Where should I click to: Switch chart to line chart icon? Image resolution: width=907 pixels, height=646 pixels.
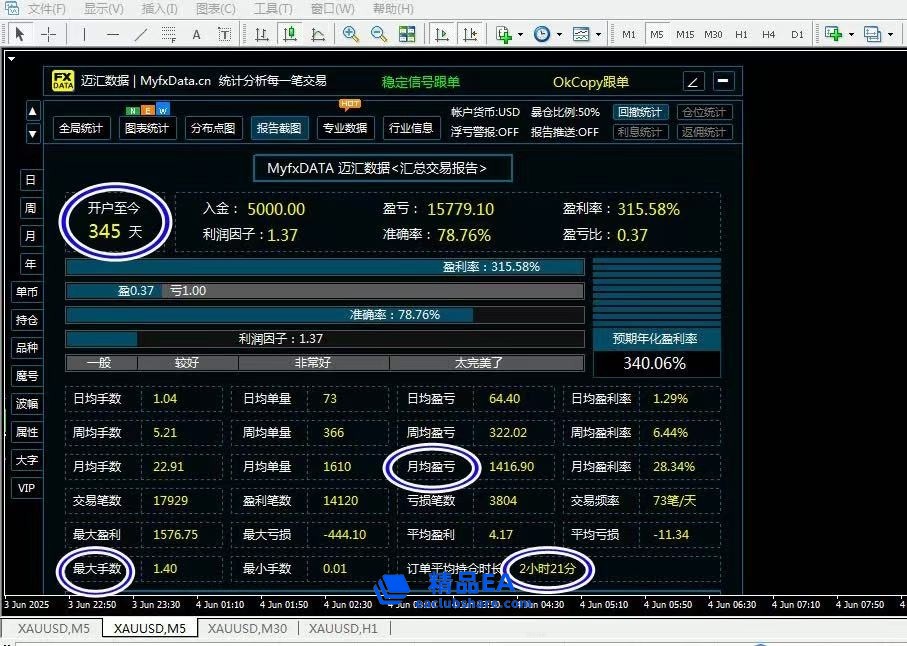(x=318, y=35)
